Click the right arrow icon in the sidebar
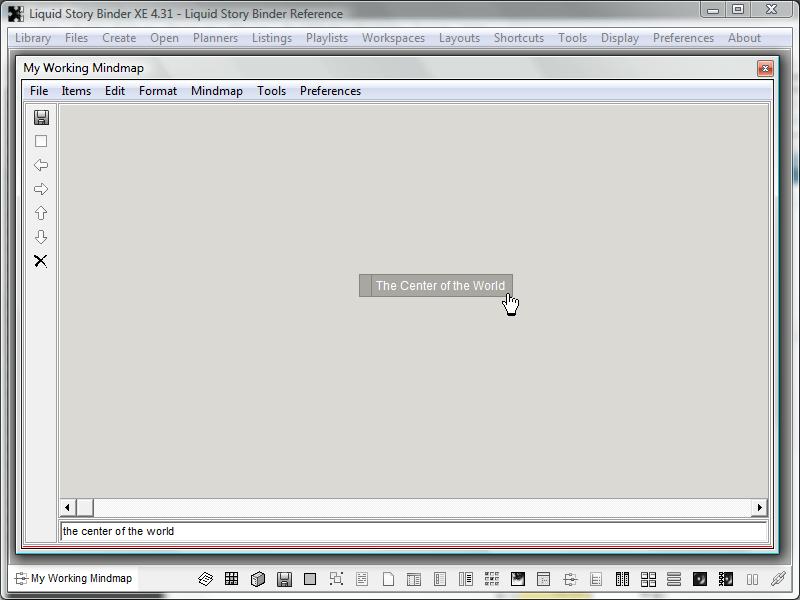 click(x=41, y=189)
